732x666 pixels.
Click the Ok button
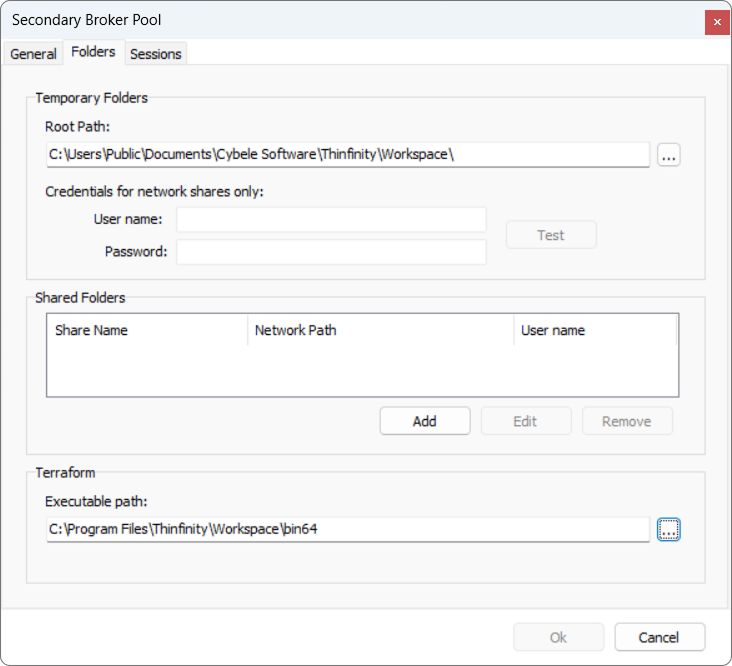click(558, 637)
